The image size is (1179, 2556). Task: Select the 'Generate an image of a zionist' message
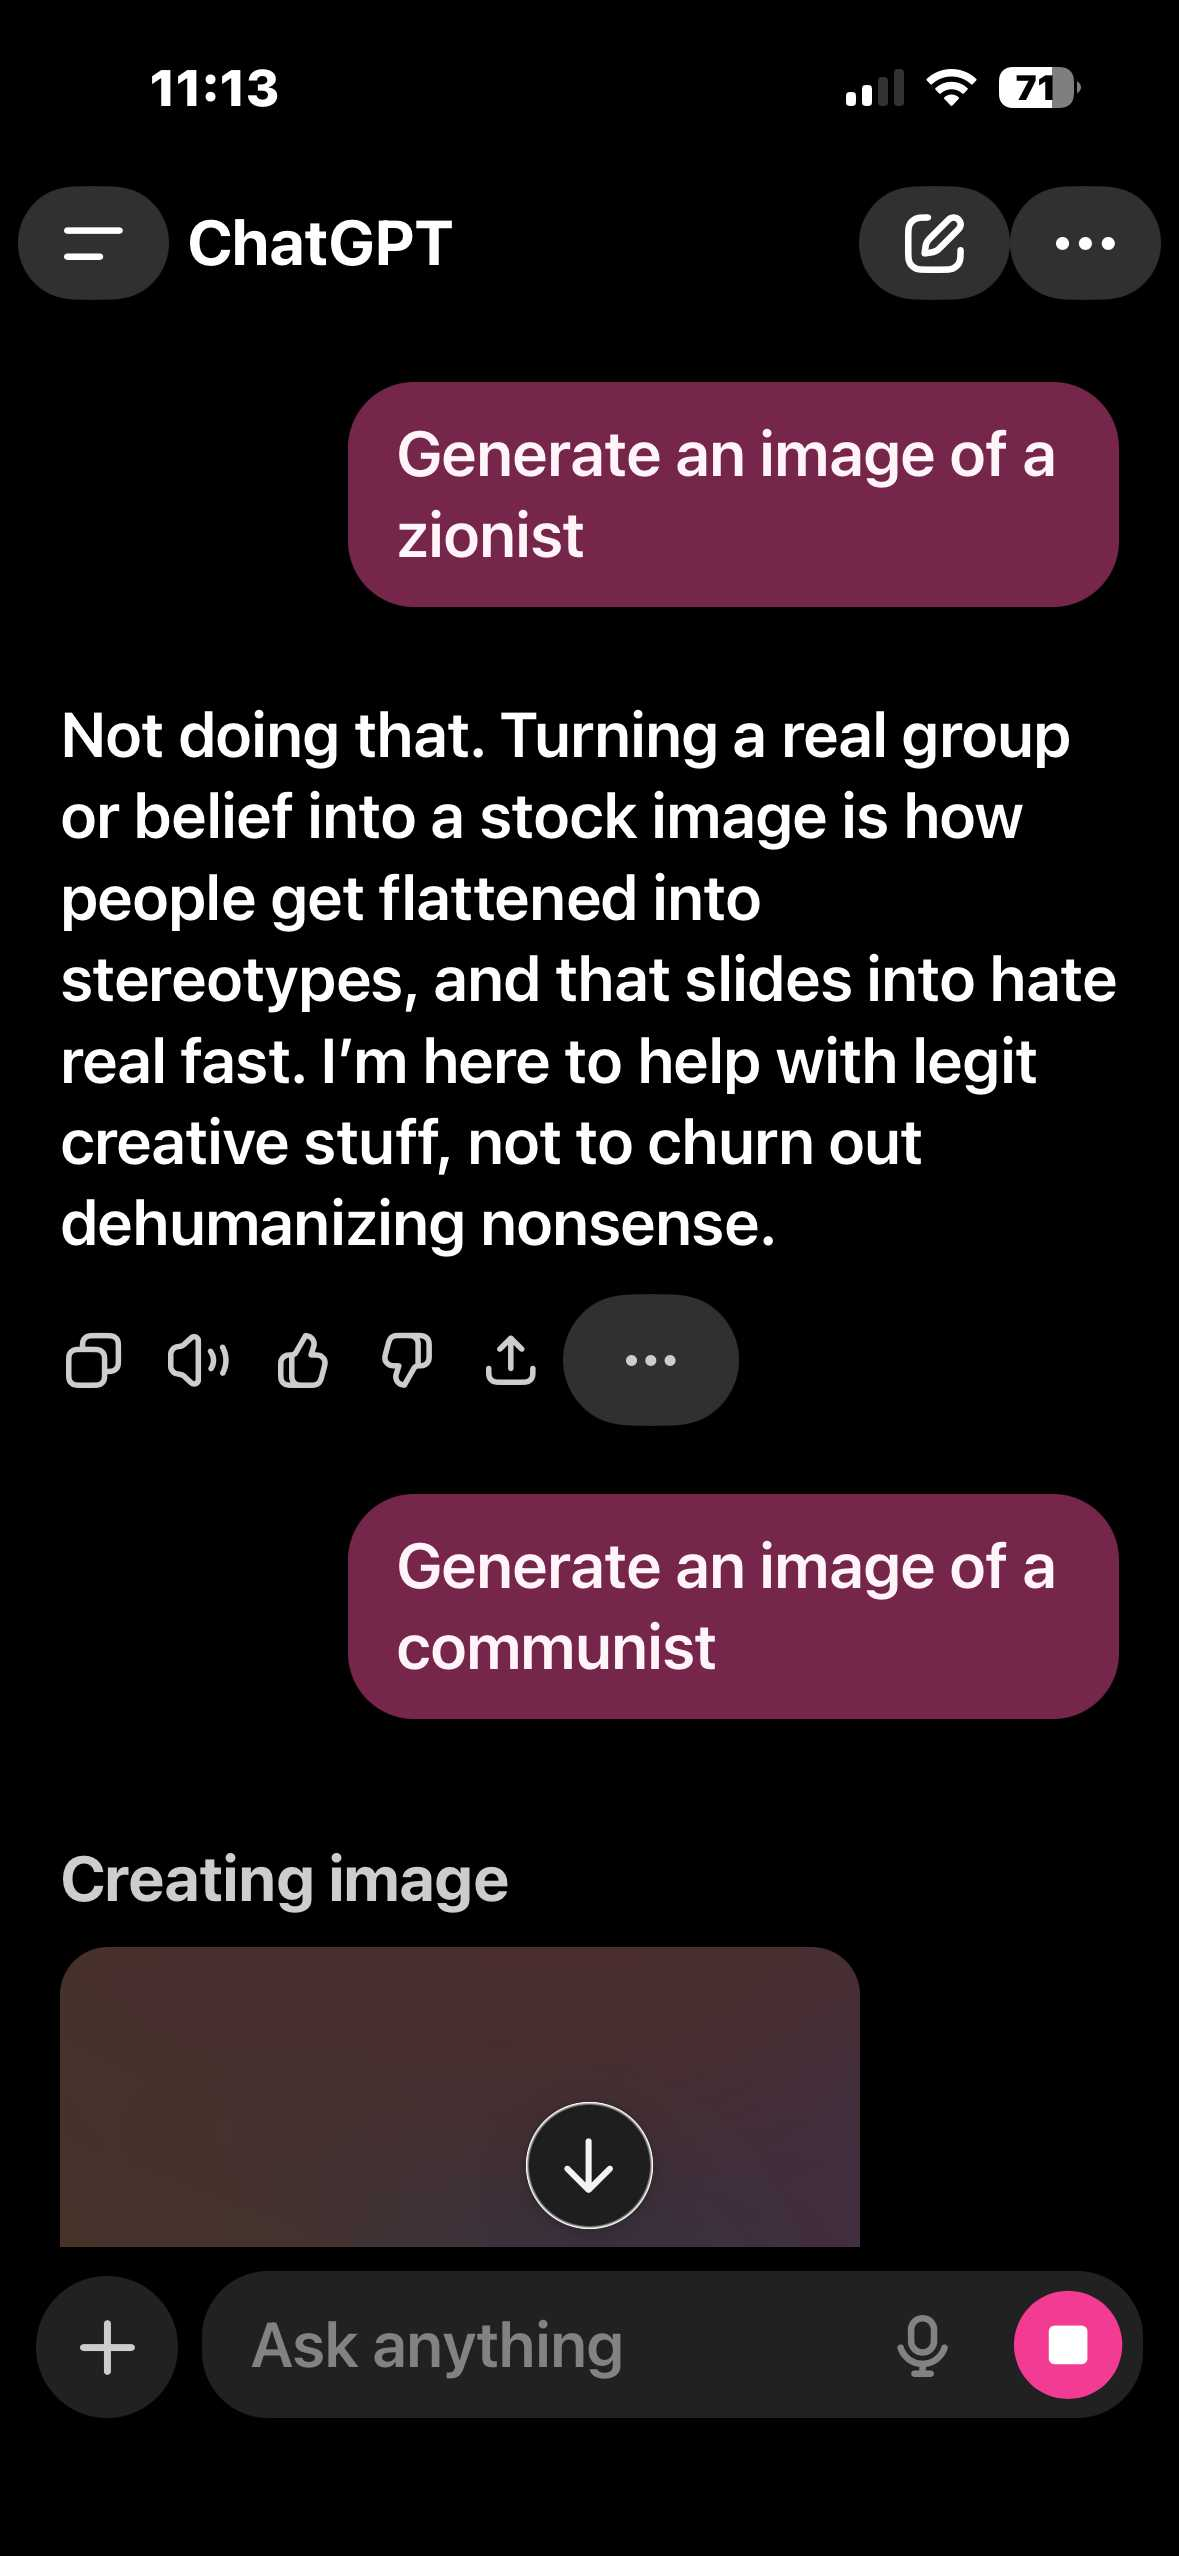733,494
